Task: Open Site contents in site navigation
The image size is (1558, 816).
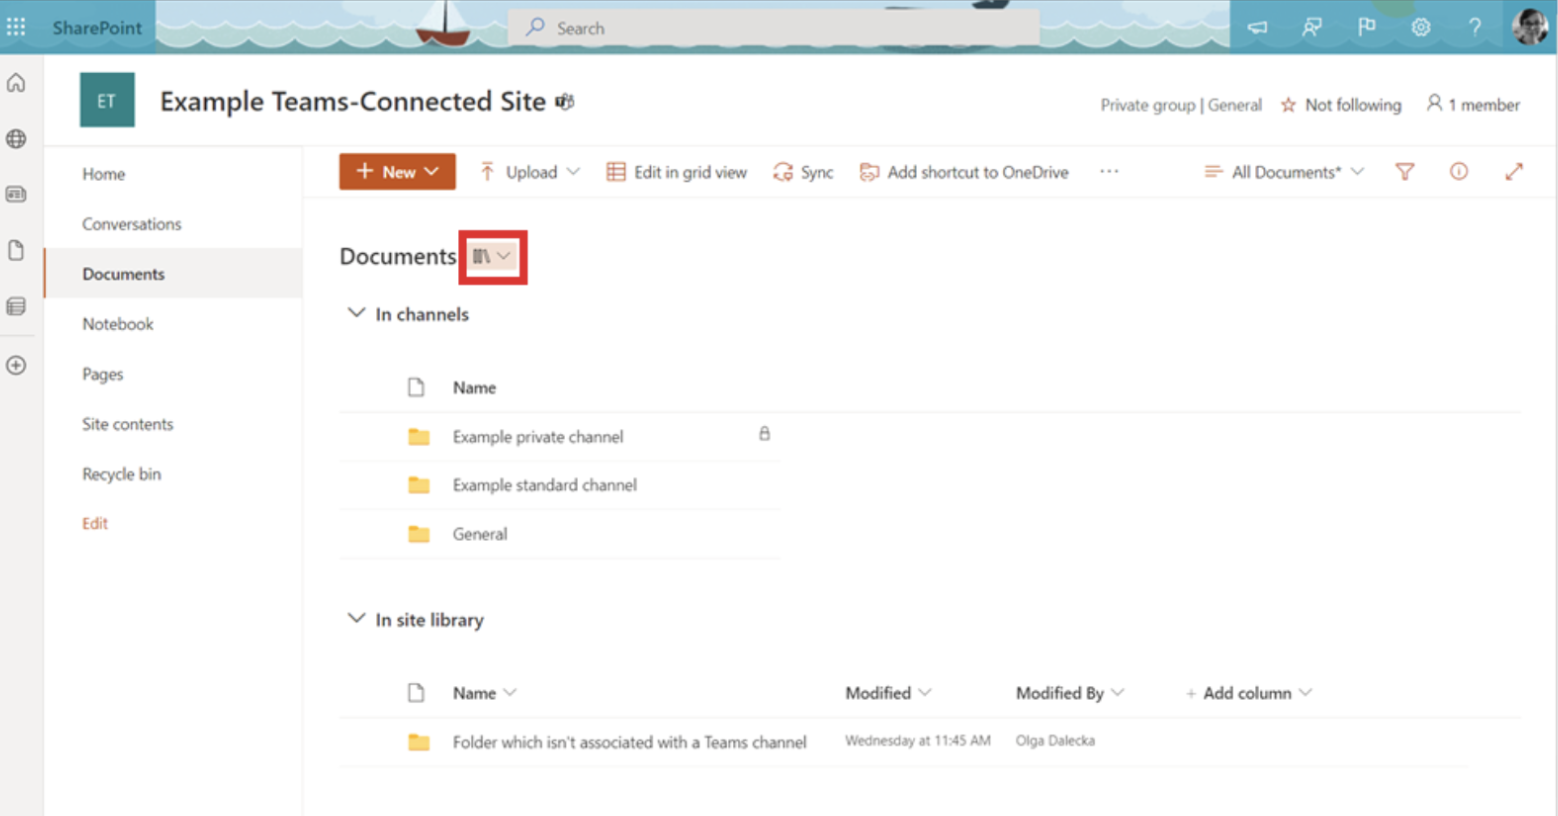Action: point(128,424)
